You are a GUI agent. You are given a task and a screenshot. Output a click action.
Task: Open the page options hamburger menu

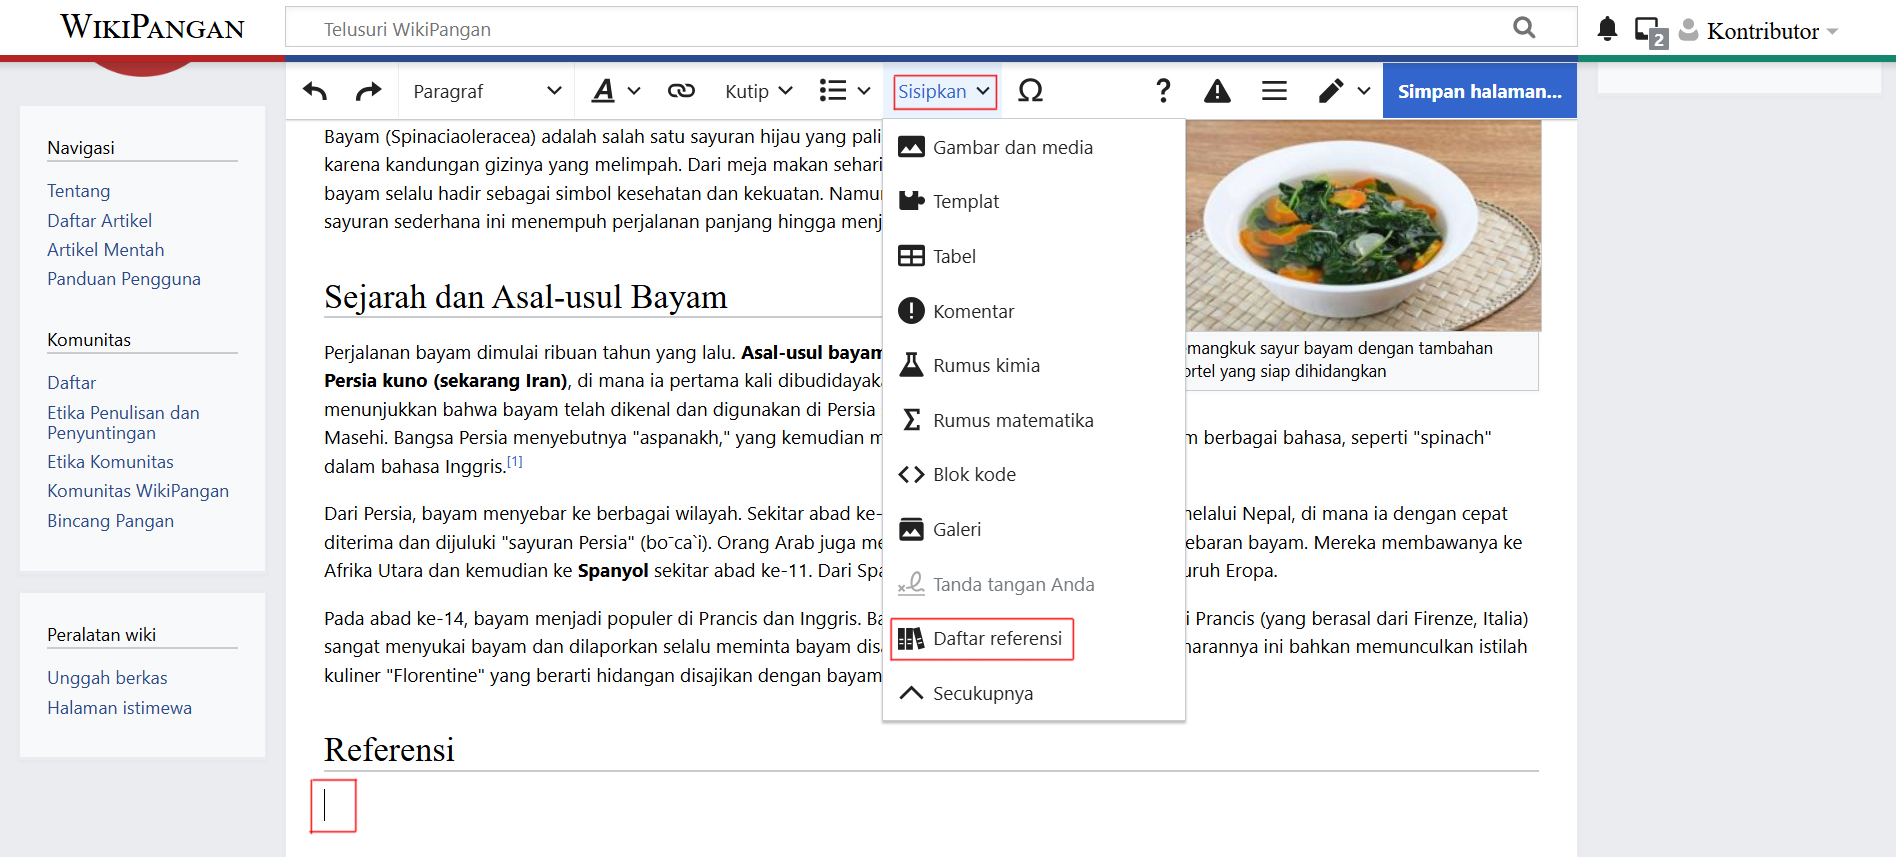point(1273,91)
